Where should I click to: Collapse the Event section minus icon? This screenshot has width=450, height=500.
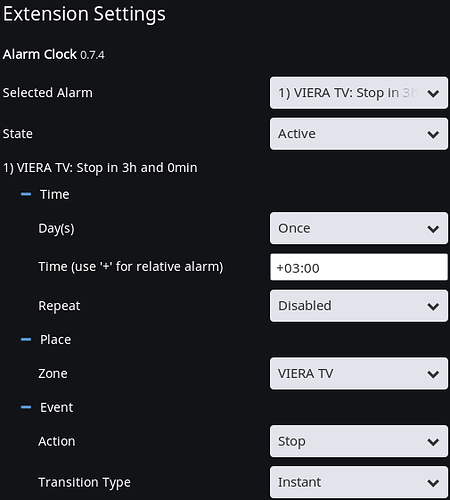[x=26, y=407]
